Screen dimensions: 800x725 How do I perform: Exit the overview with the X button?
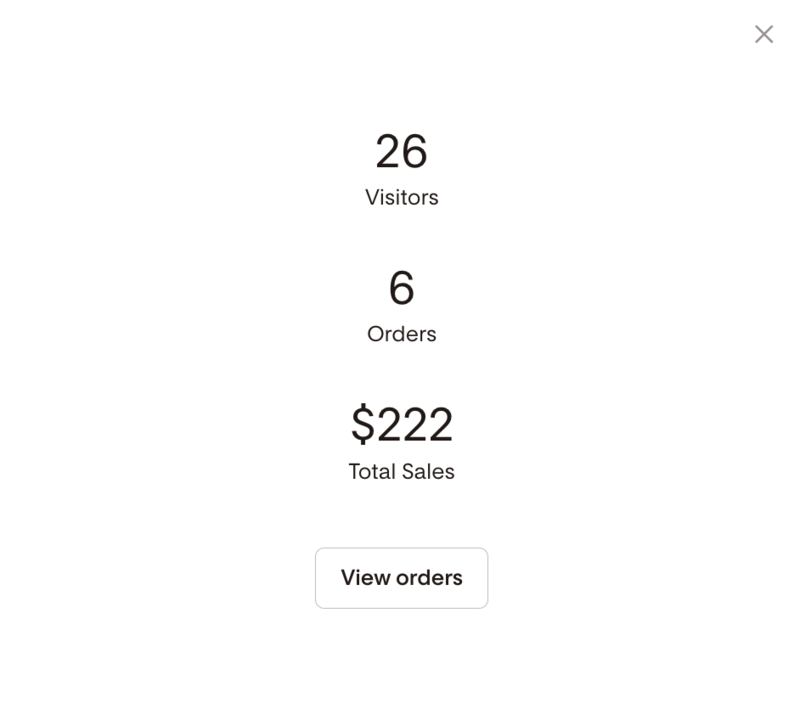click(764, 34)
